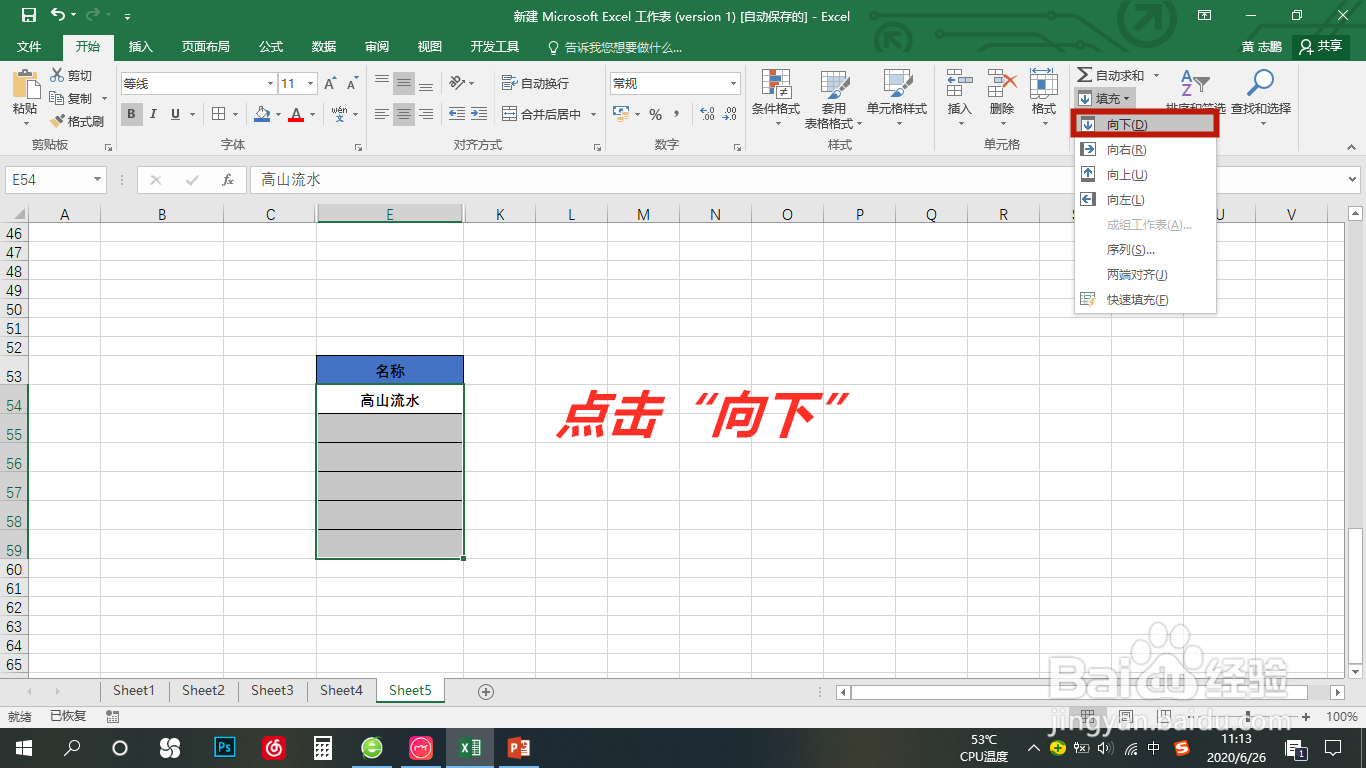
Task: Open the number format dropdown showing 常规
Action: (x=733, y=82)
